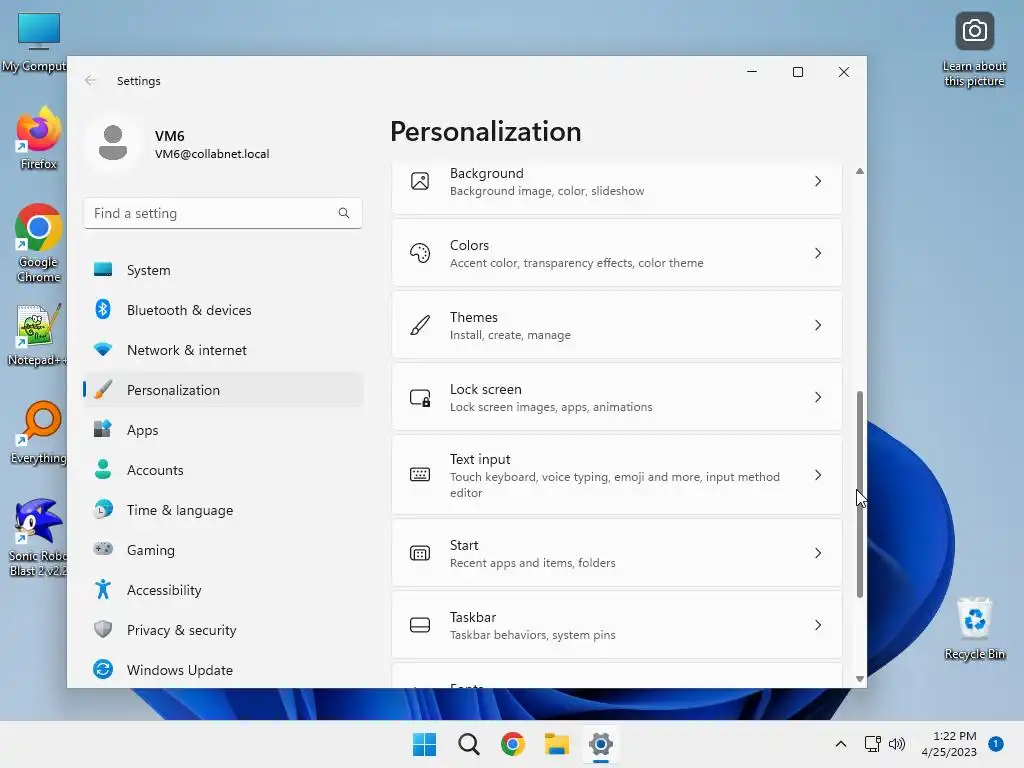Select the Recycle Bin desktop icon
This screenshot has height=768, width=1024.
[x=974, y=628]
